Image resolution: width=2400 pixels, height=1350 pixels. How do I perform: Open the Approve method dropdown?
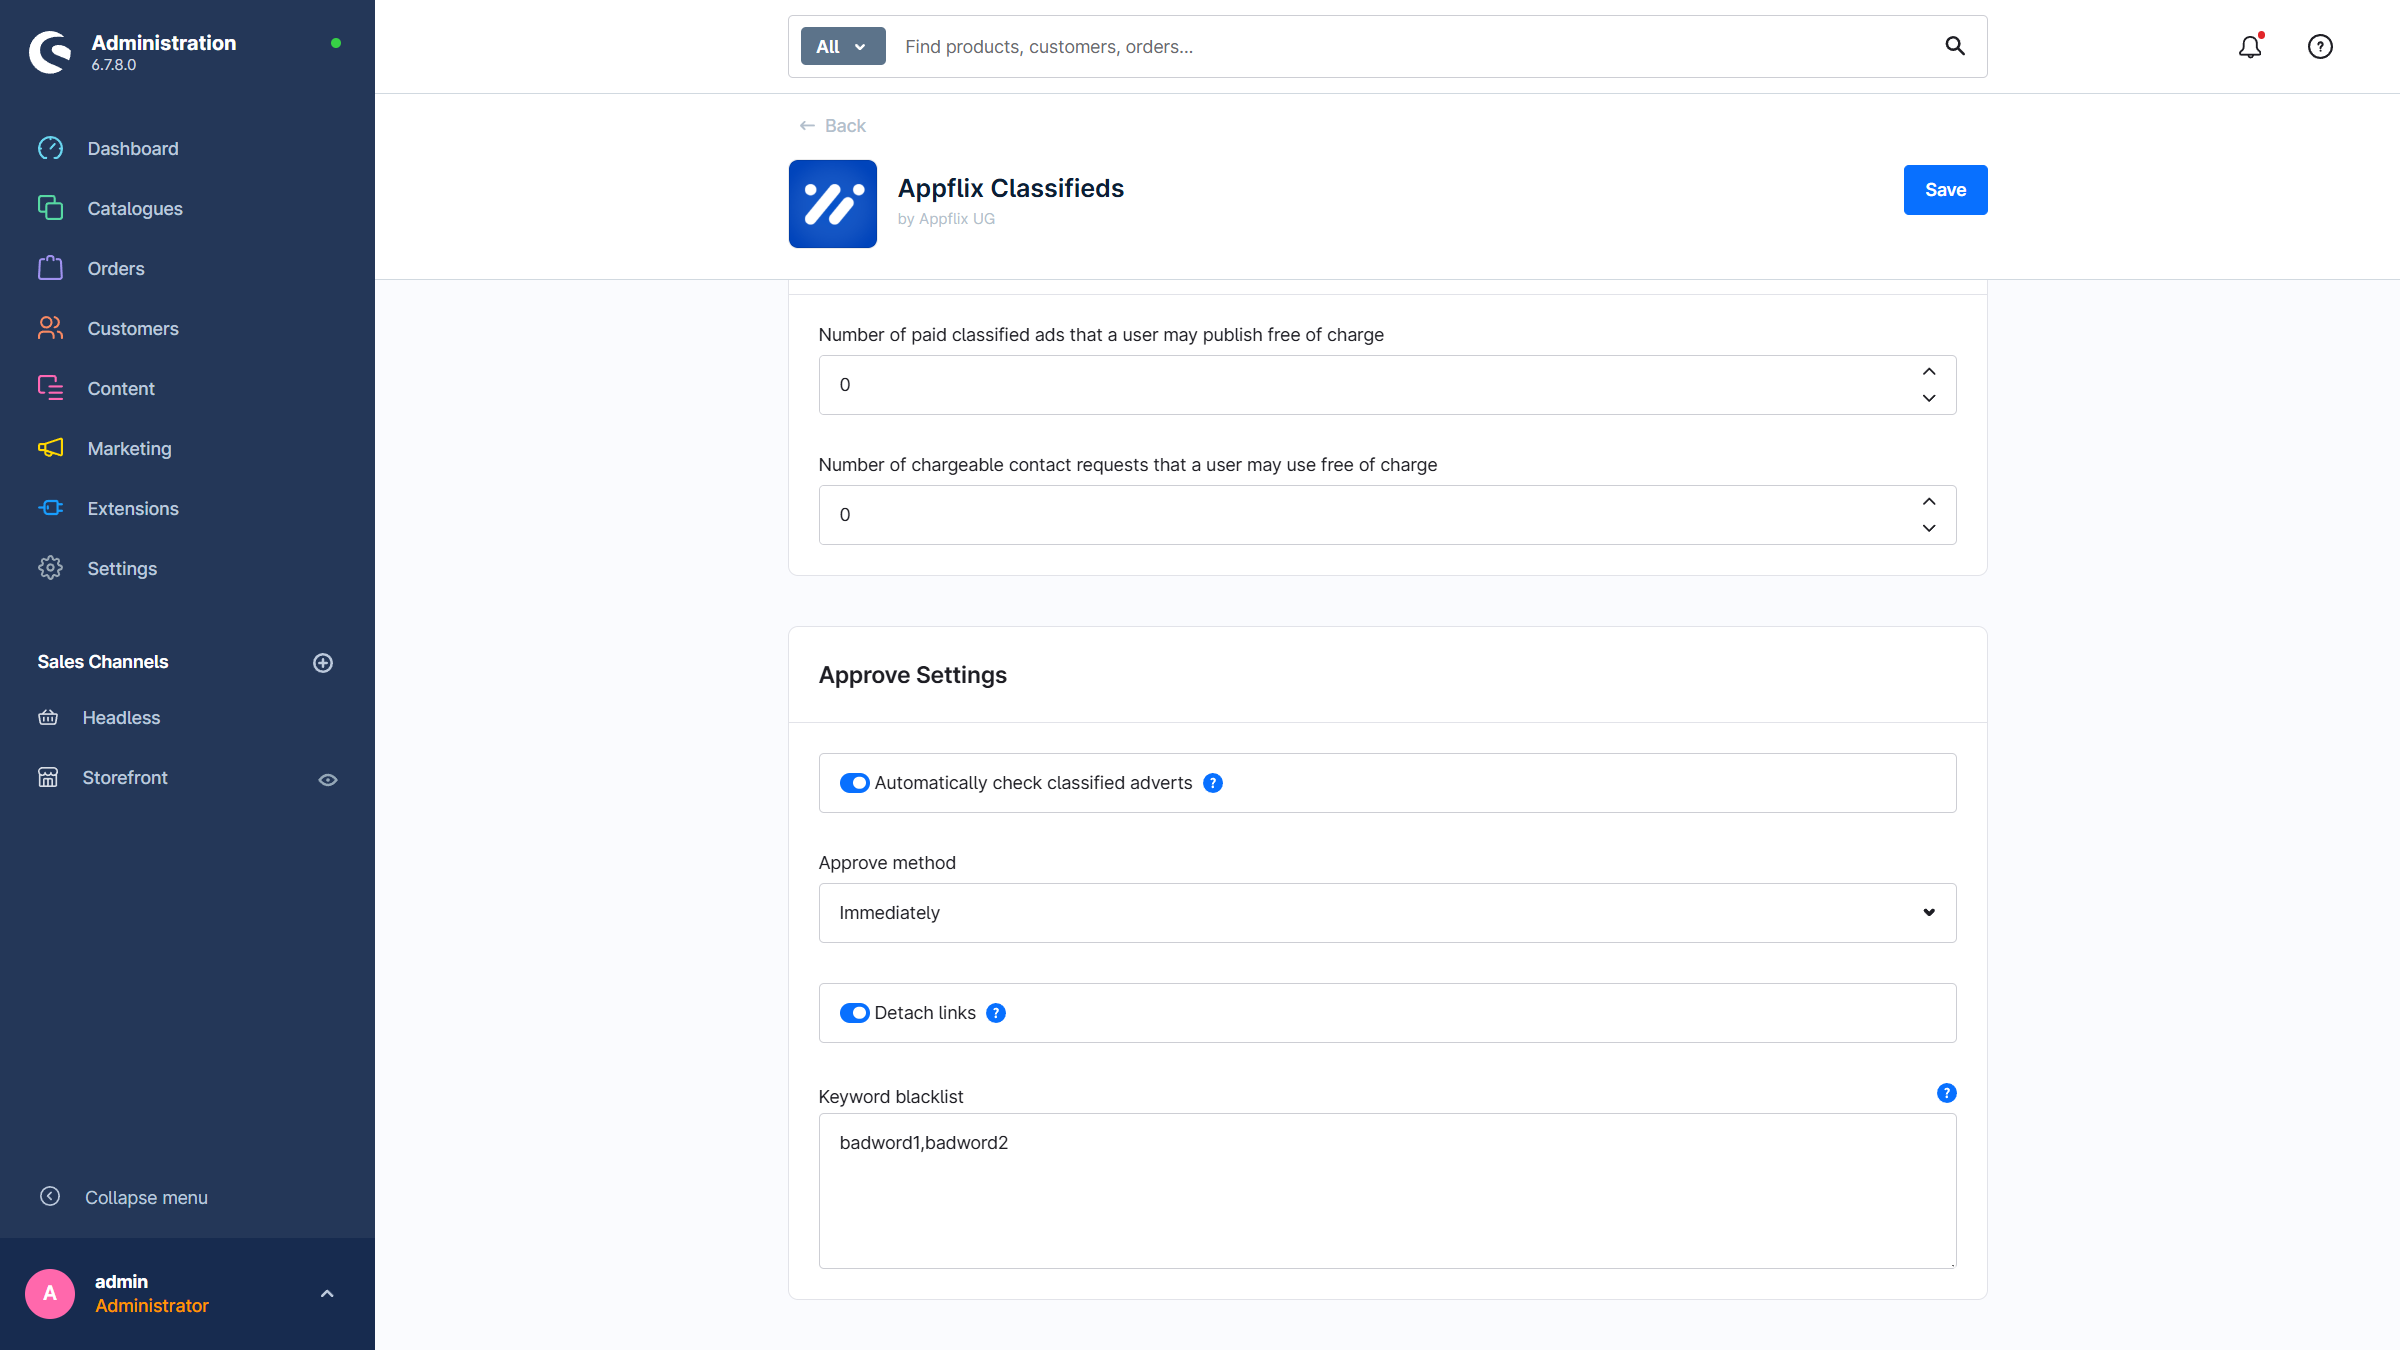pos(1386,913)
